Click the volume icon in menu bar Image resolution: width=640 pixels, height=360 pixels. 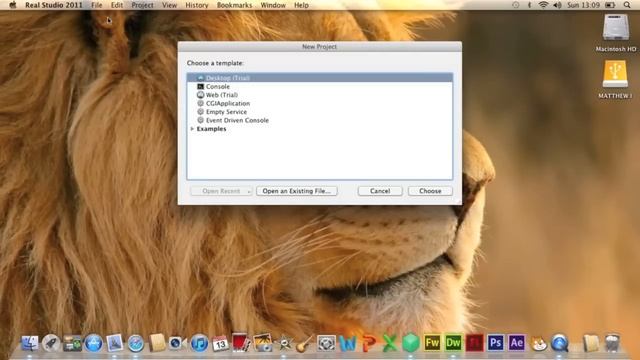tap(557, 5)
